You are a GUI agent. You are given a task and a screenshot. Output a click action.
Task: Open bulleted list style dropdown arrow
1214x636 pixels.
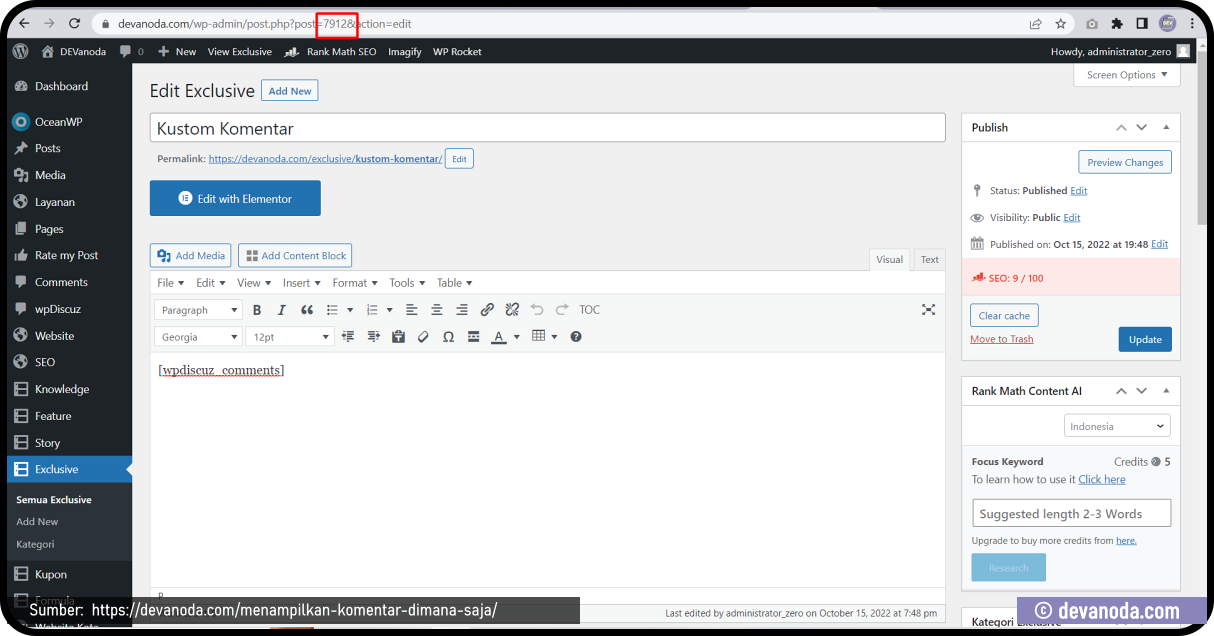pos(350,310)
